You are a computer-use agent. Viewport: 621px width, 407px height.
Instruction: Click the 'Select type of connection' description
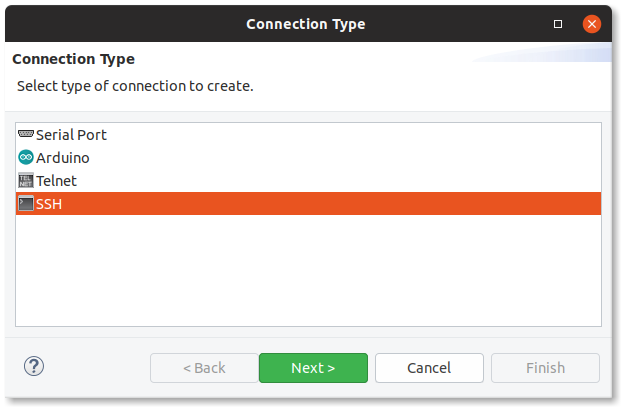click(135, 86)
